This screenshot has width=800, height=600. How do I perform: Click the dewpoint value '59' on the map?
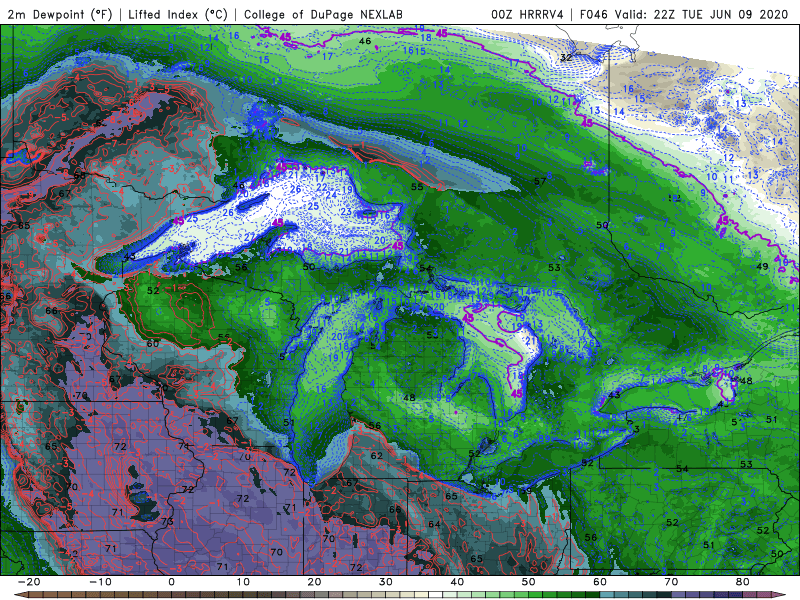pos(527,491)
